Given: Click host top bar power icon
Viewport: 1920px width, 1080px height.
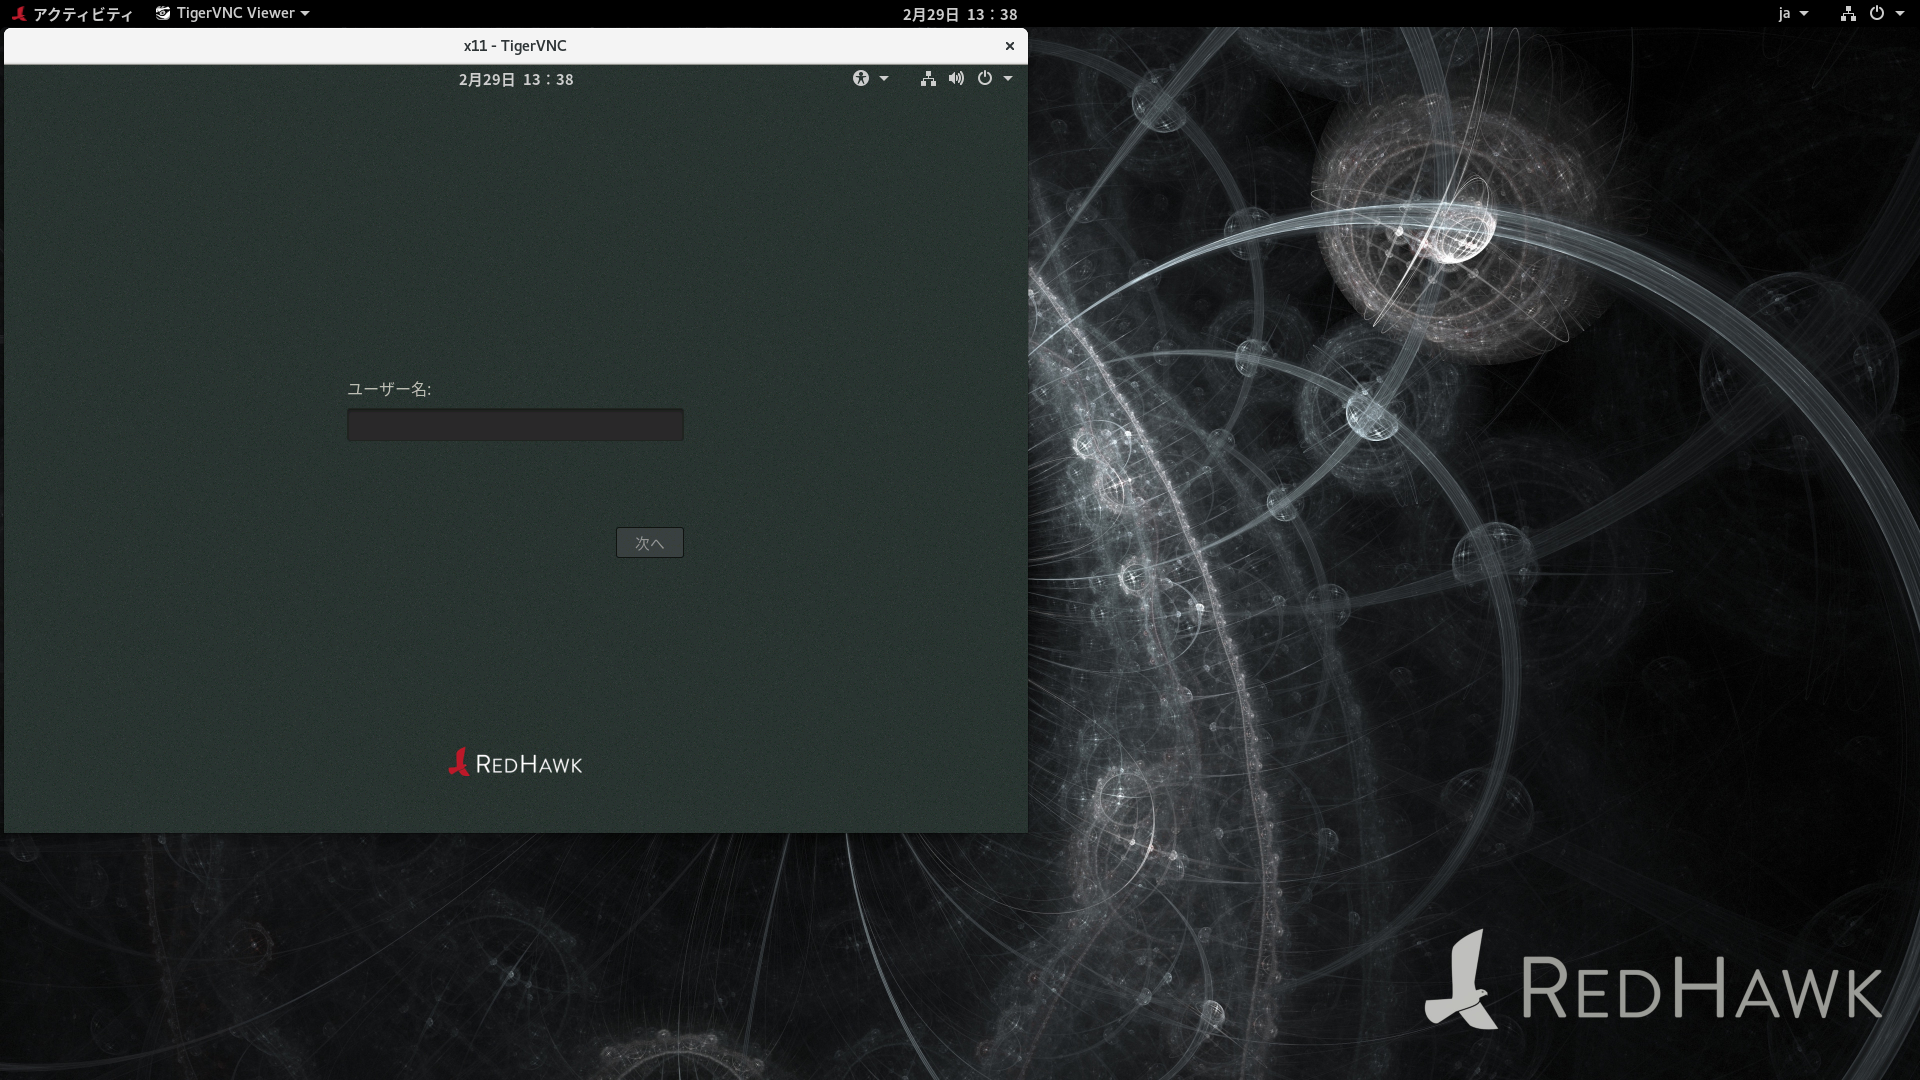Looking at the screenshot, I should pos(1877,13).
